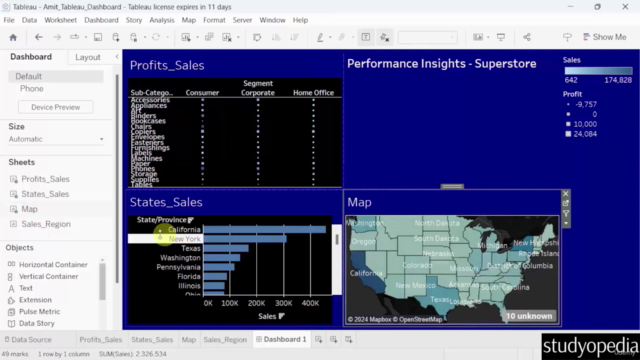This screenshot has width=640, height=360.
Task: Open the Worksheet menu
Action: (x=60, y=20)
